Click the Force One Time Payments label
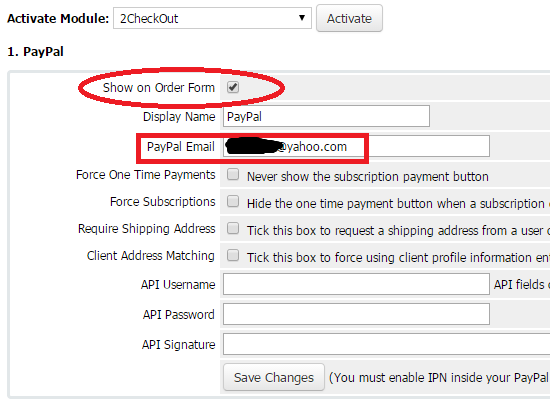Screen dimensions: 550x417 (146, 175)
